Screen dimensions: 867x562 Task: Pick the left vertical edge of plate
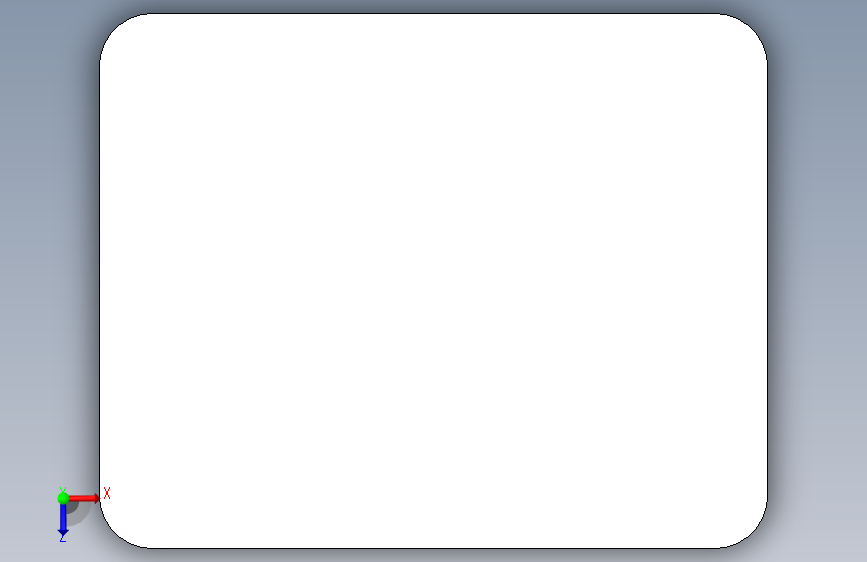coord(100,281)
